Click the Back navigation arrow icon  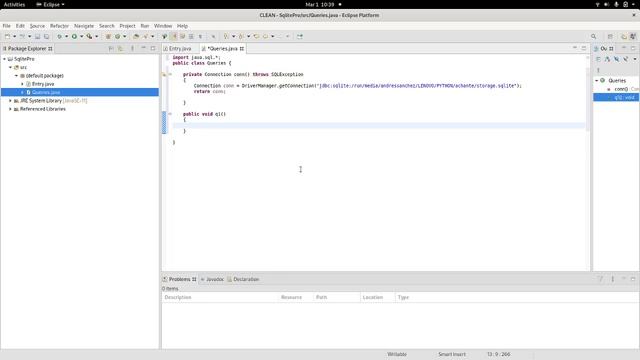pyautogui.click(x=266, y=36)
